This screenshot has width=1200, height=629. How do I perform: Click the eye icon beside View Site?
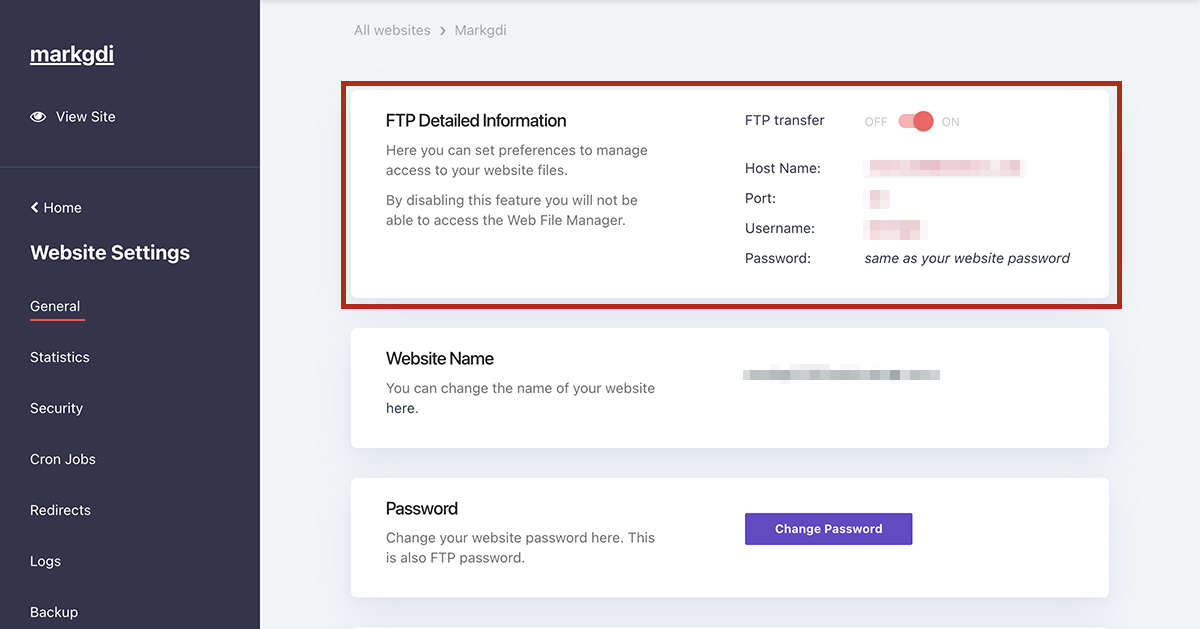38,117
